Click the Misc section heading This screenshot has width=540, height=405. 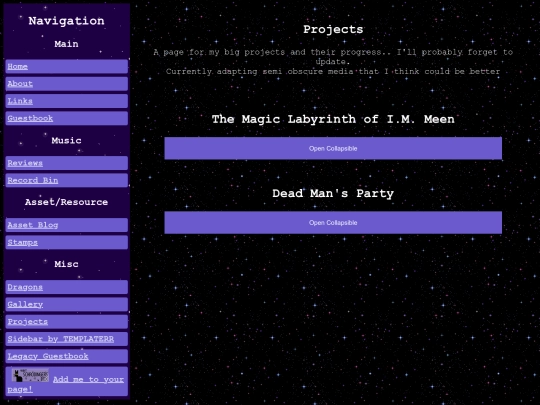point(66,264)
